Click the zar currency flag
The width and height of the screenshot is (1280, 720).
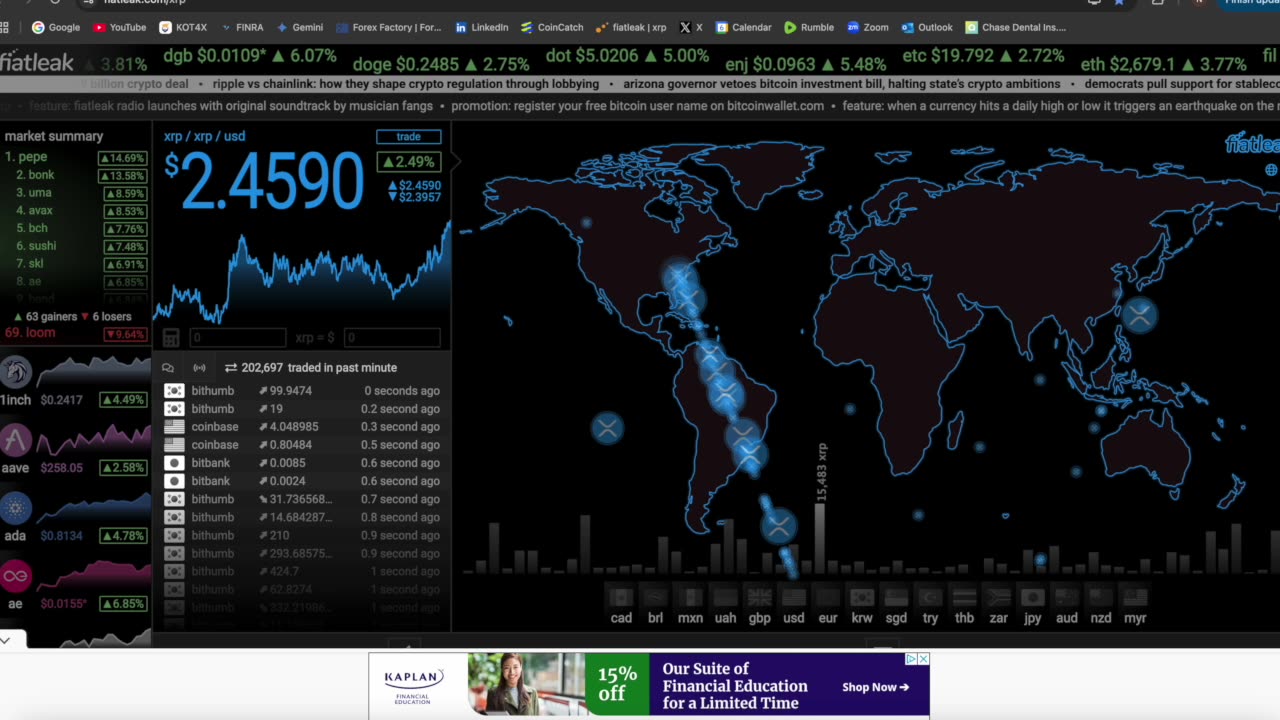998,597
